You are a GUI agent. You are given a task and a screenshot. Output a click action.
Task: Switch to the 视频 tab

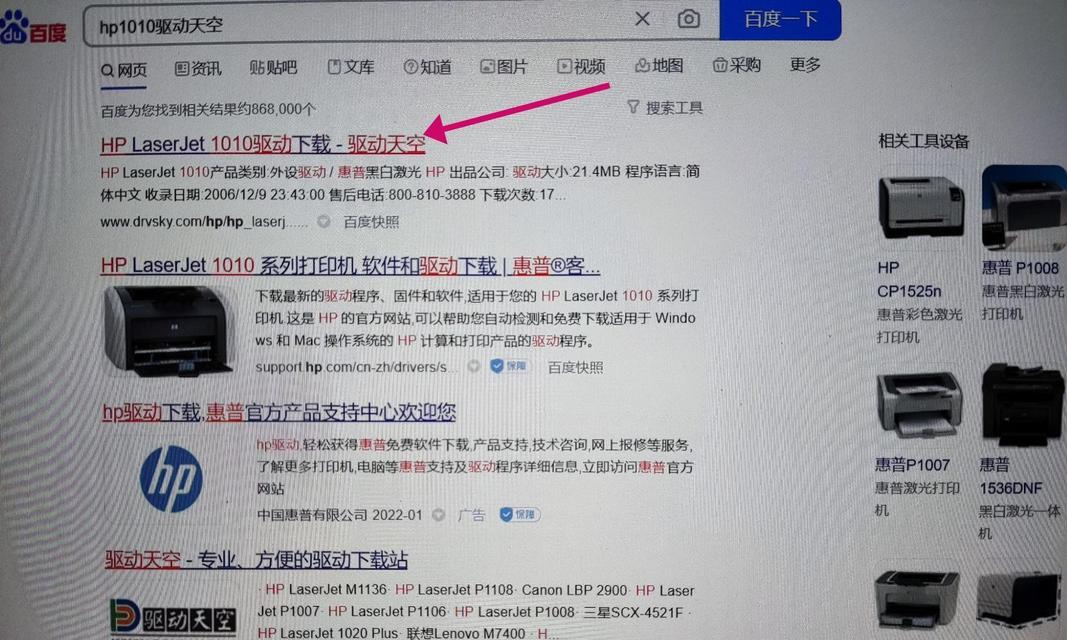[581, 66]
